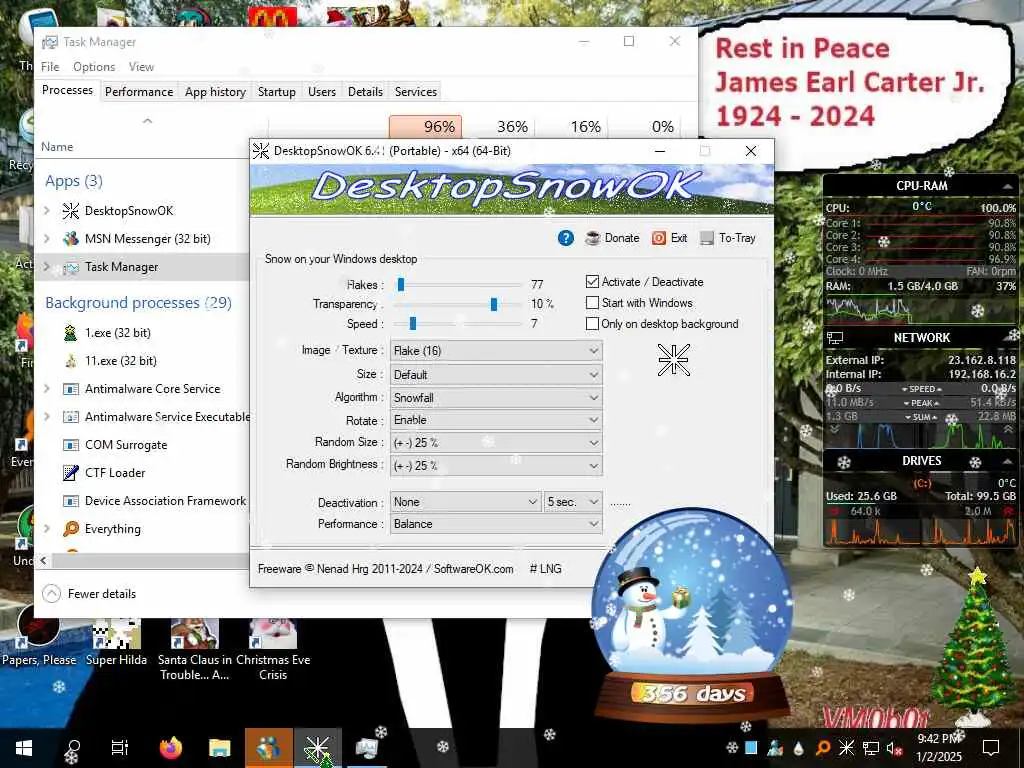Image resolution: width=1024 pixels, height=768 pixels.
Task: Switch to the Details tab
Action: (x=365, y=92)
